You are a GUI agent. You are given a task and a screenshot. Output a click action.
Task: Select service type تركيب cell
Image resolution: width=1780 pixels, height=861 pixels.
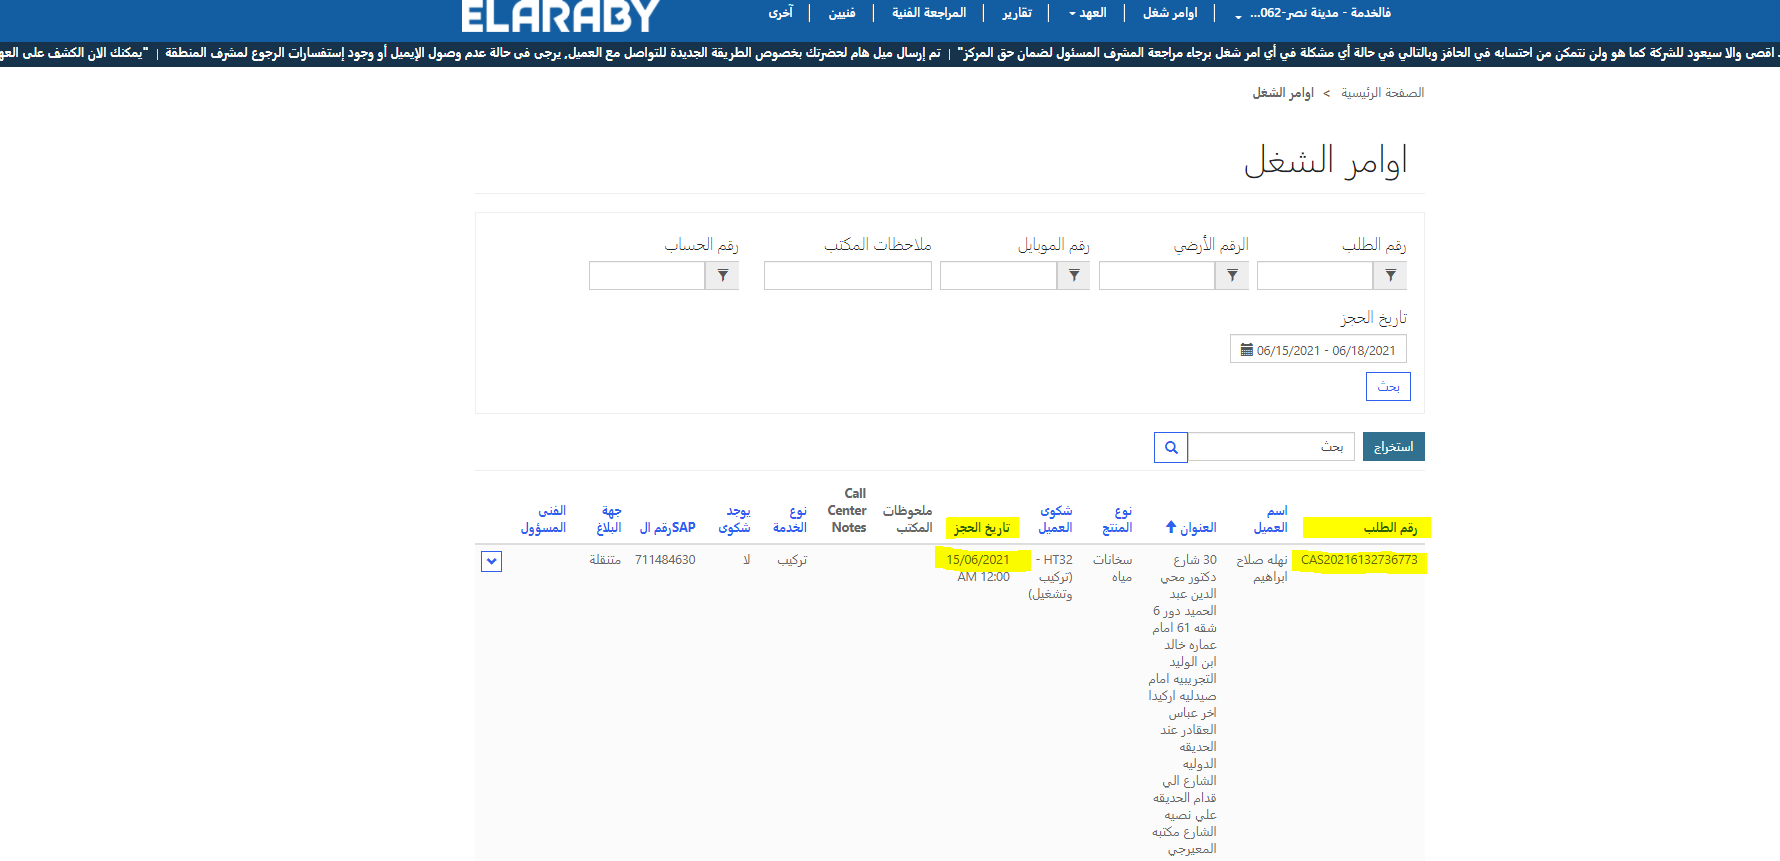792,560
